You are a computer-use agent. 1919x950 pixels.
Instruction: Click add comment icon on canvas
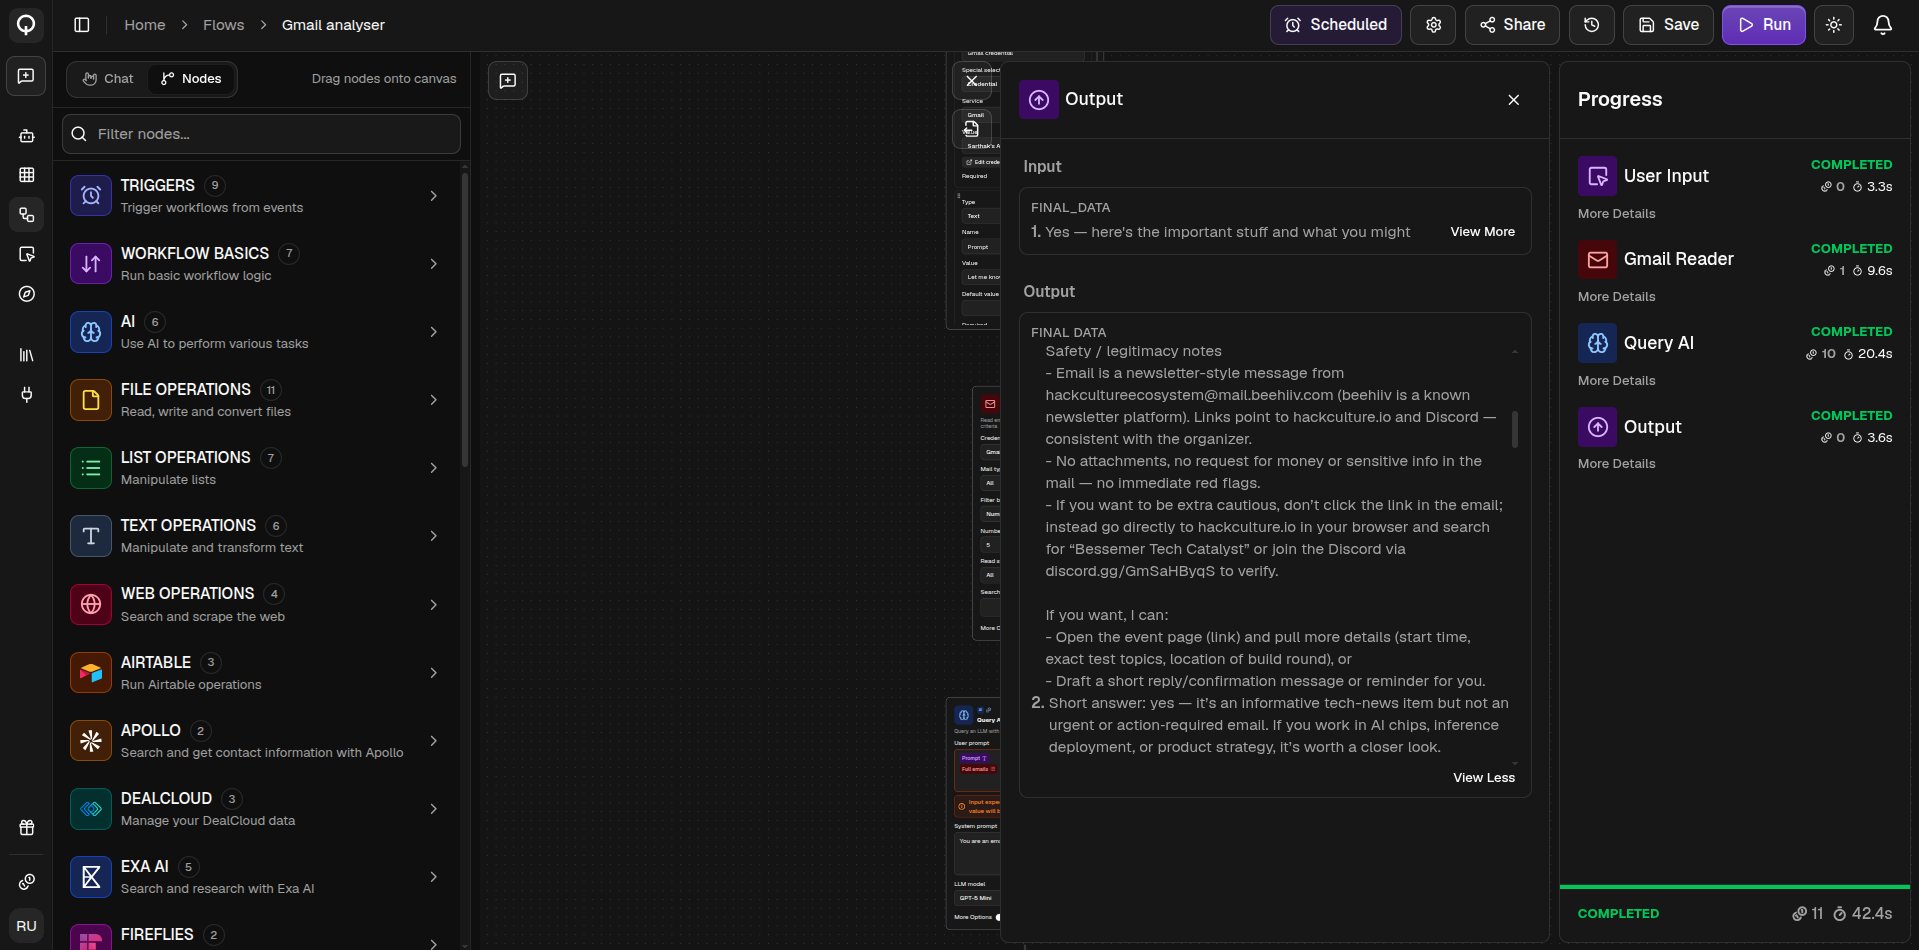508,81
